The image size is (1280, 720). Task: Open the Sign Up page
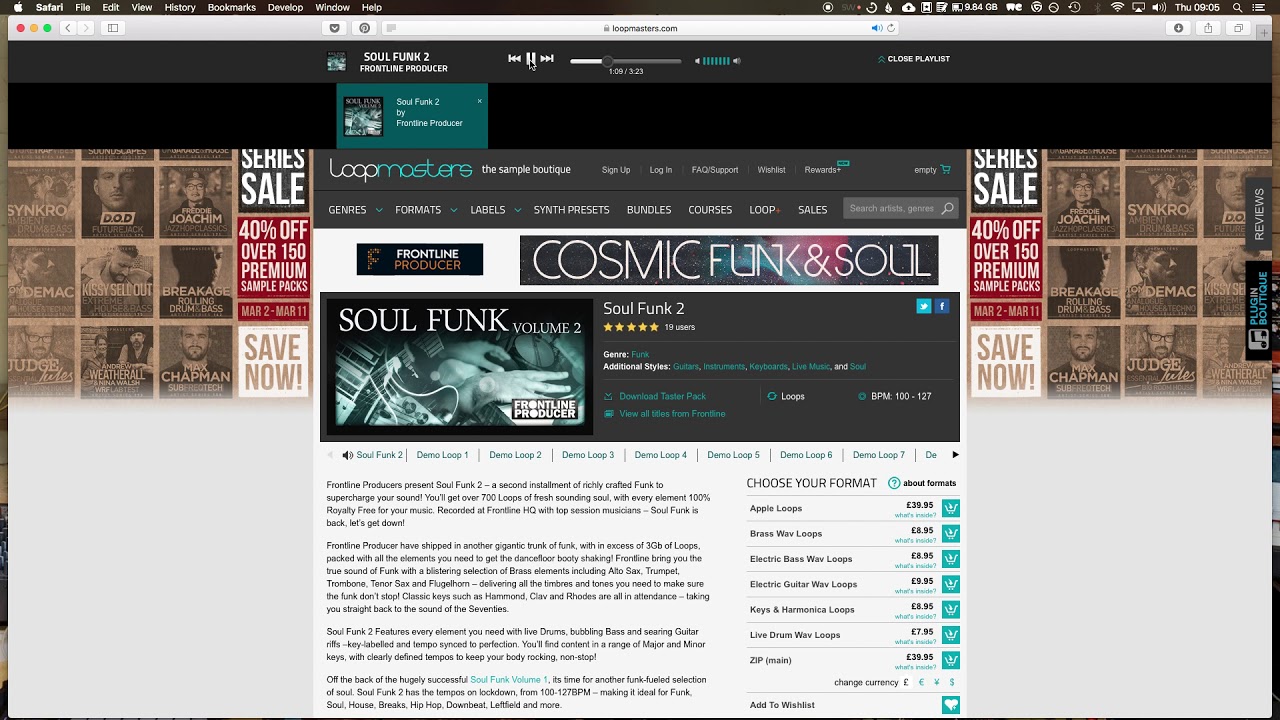pyautogui.click(x=616, y=170)
